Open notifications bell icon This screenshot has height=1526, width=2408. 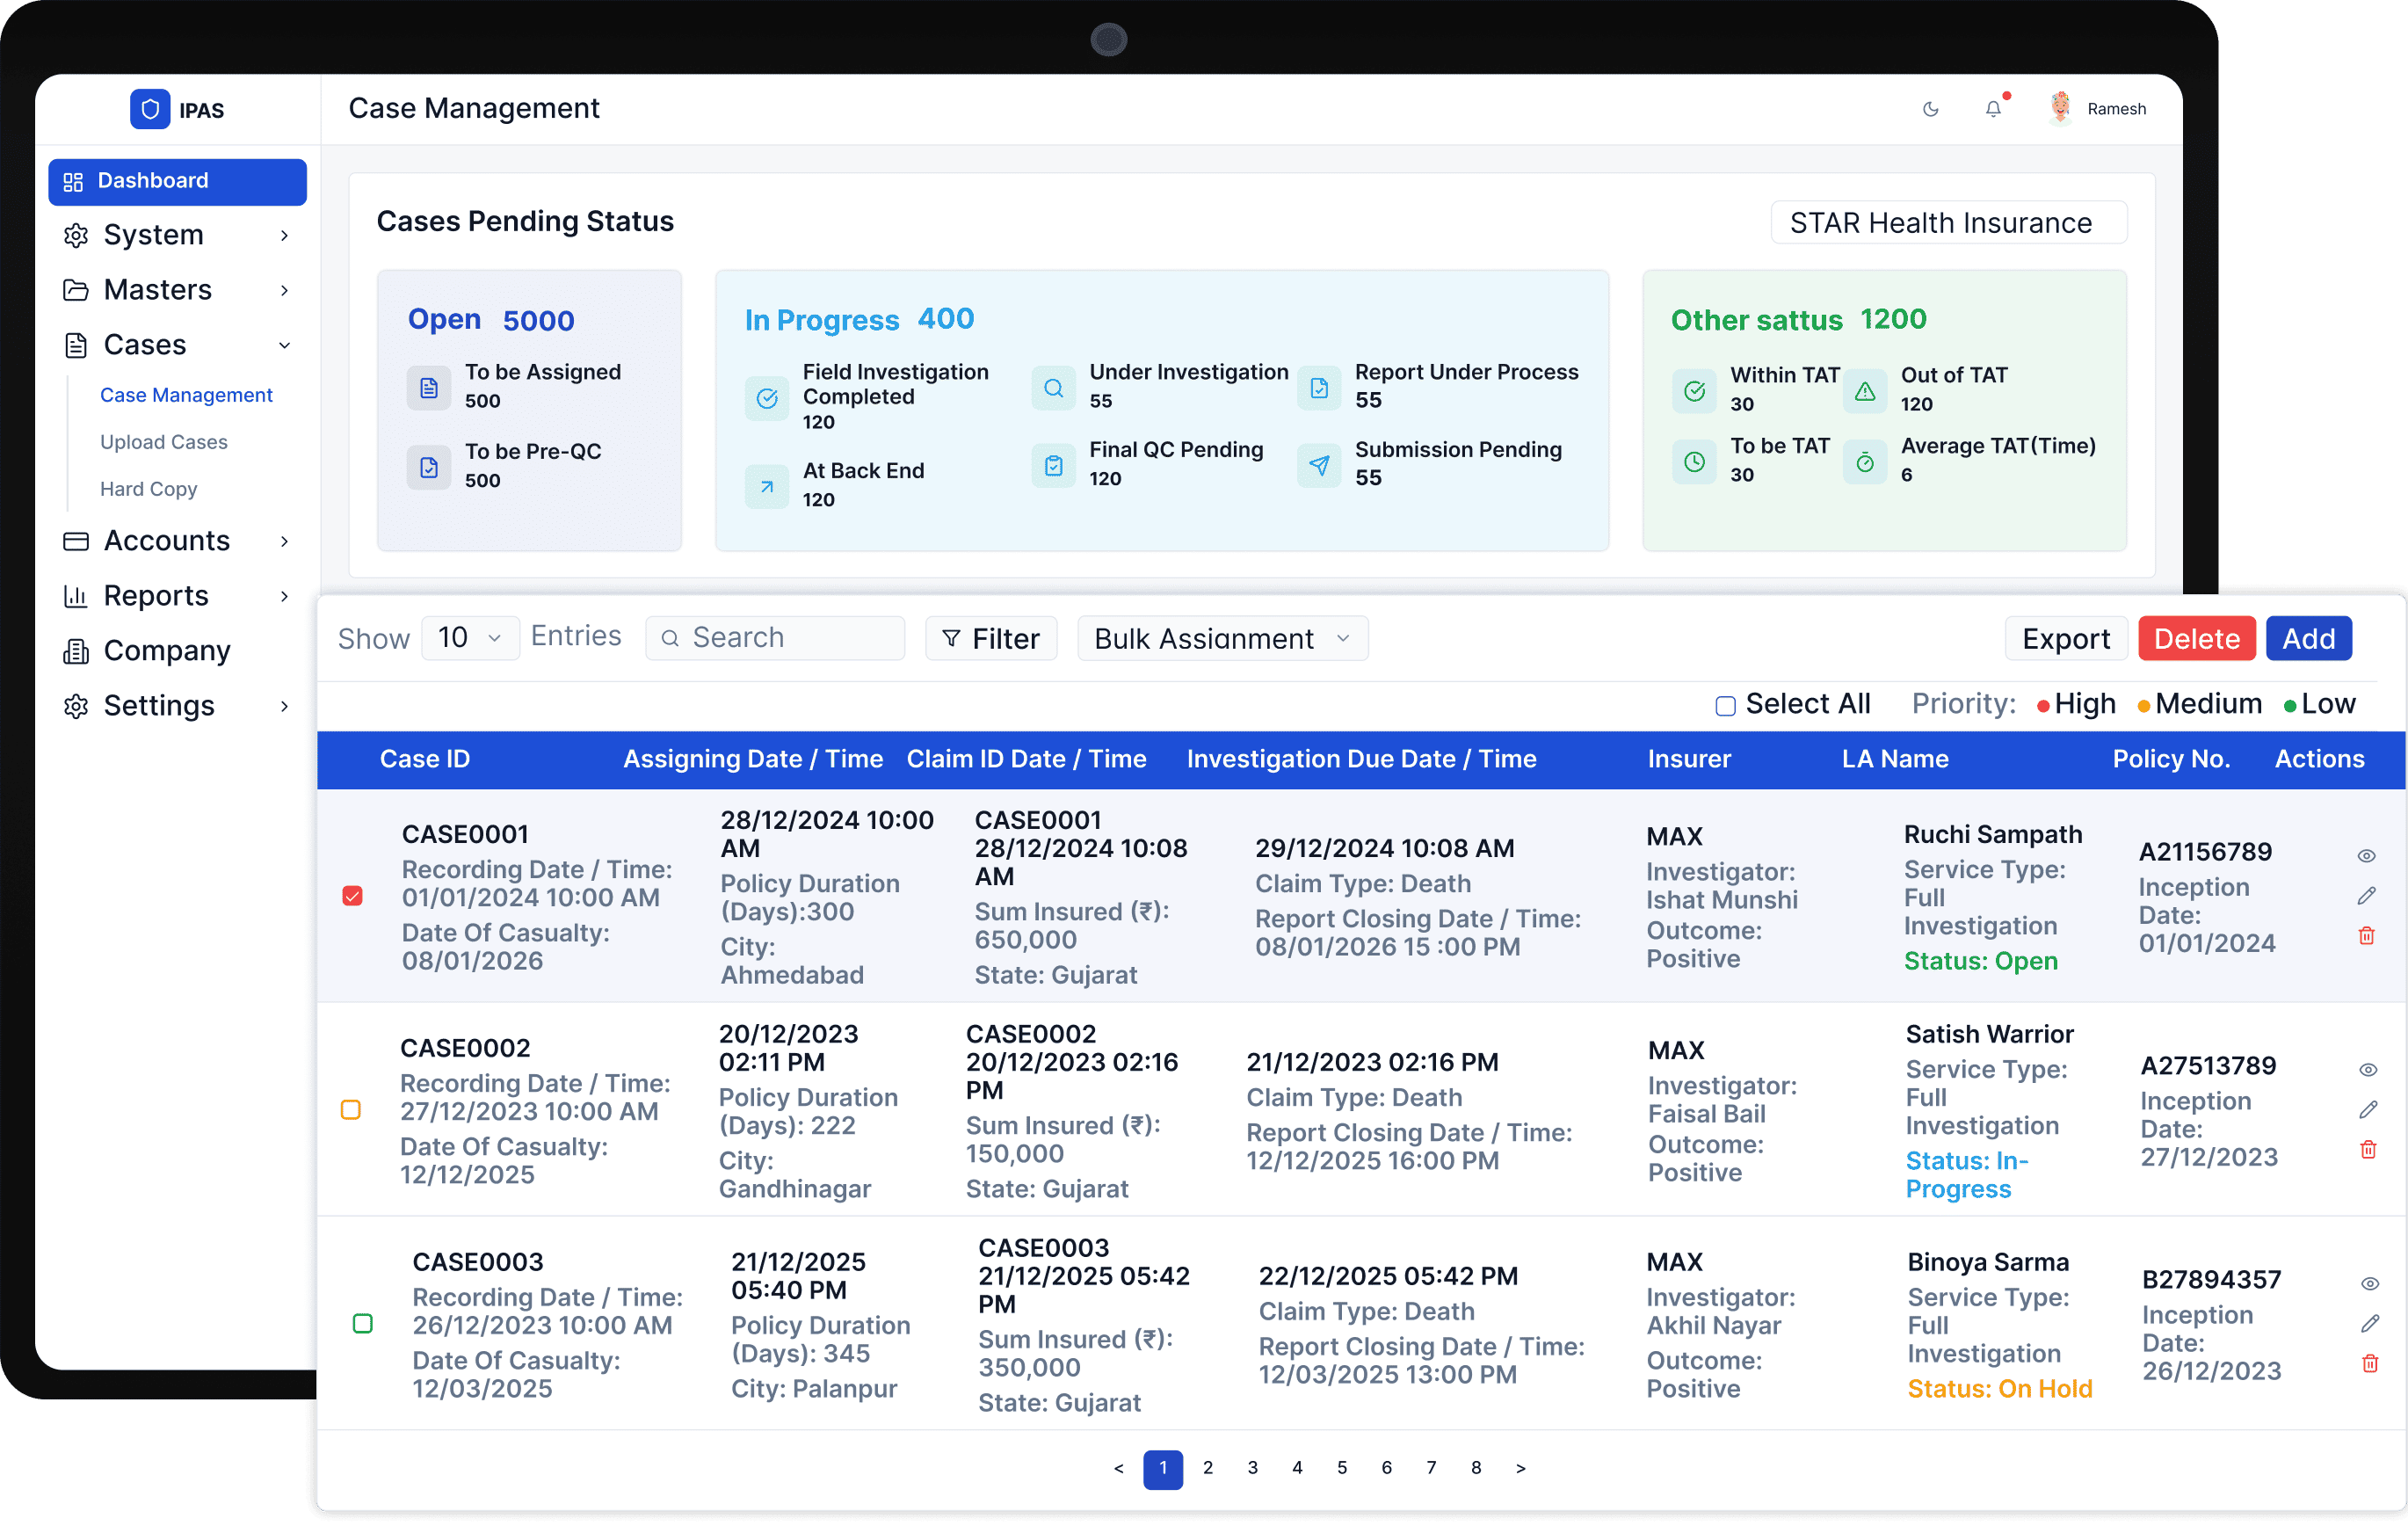1992,109
